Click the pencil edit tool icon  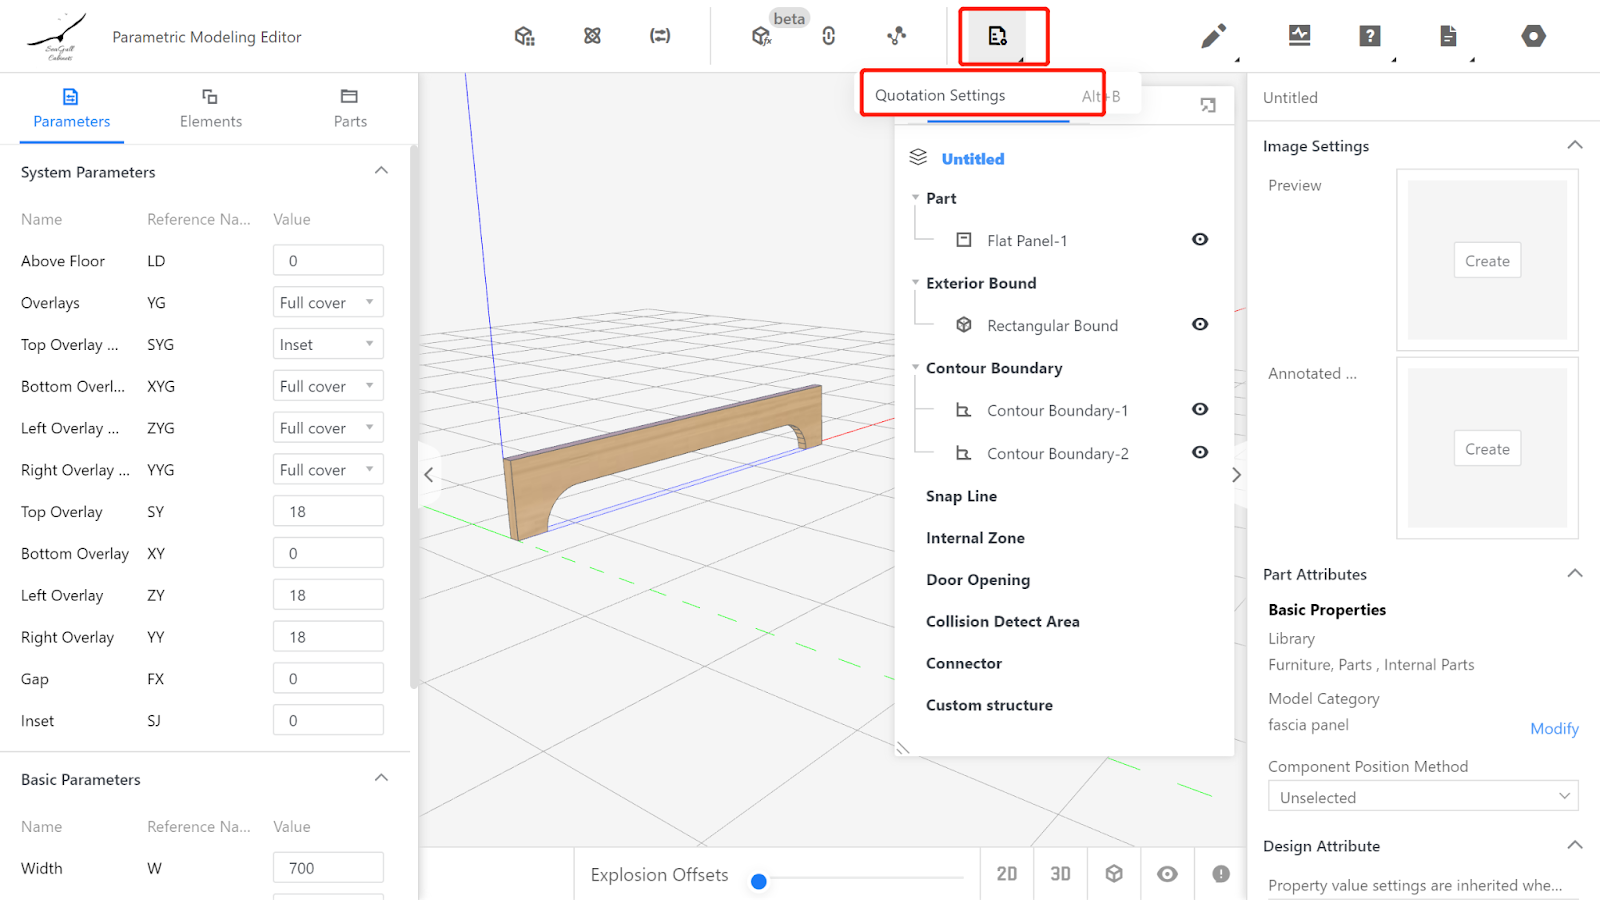(x=1213, y=37)
